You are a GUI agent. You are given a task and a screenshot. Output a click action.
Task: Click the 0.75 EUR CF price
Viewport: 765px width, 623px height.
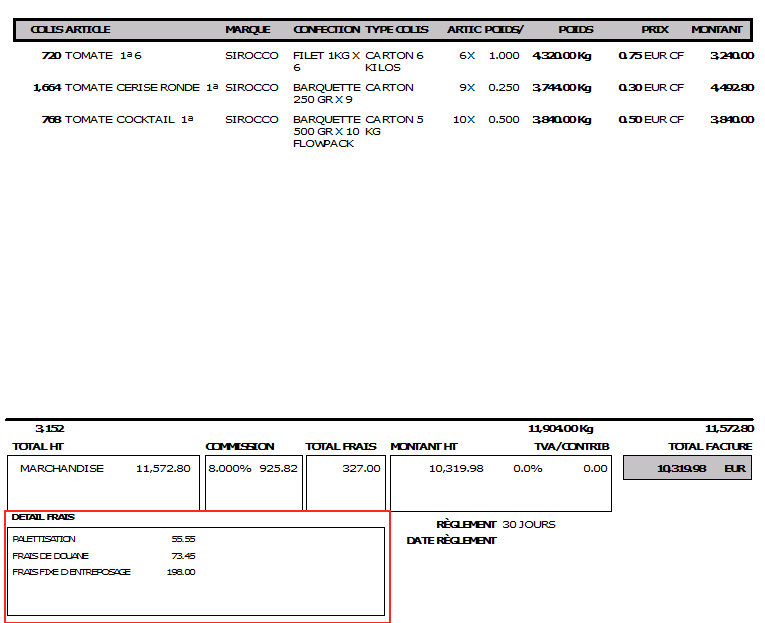651,56
